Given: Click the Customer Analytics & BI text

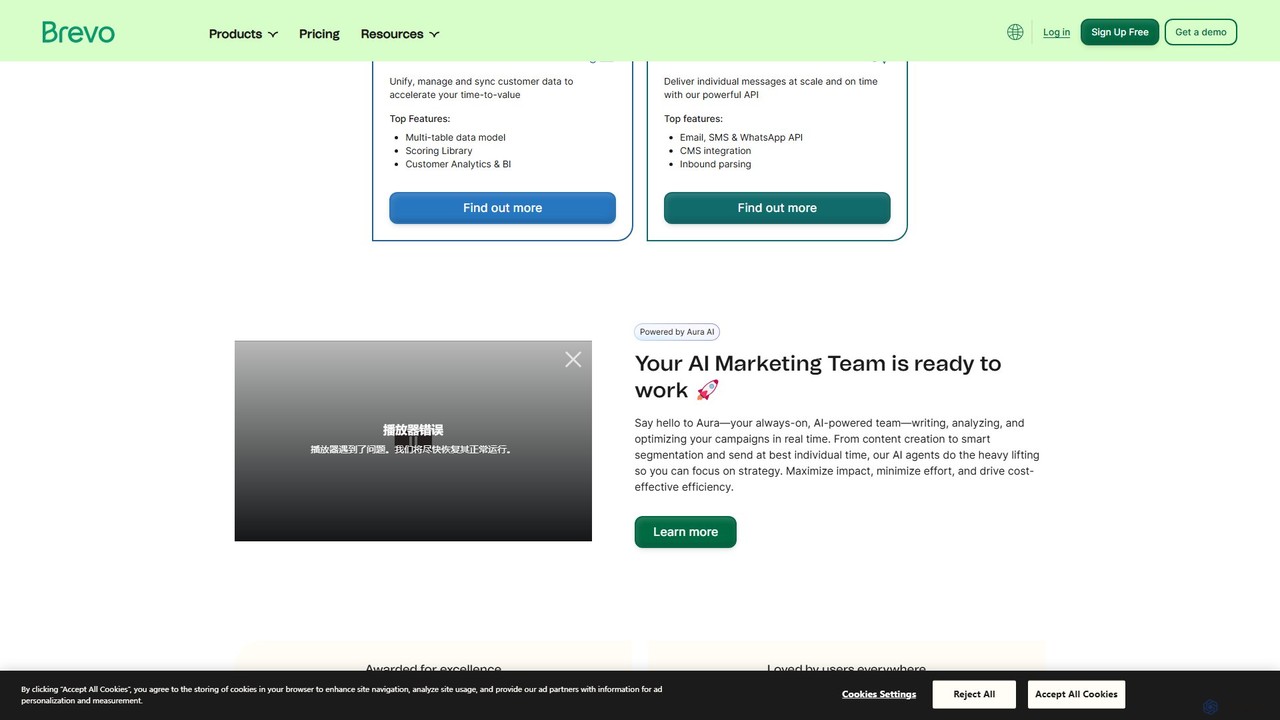Looking at the screenshot, I should coord(458,164).
